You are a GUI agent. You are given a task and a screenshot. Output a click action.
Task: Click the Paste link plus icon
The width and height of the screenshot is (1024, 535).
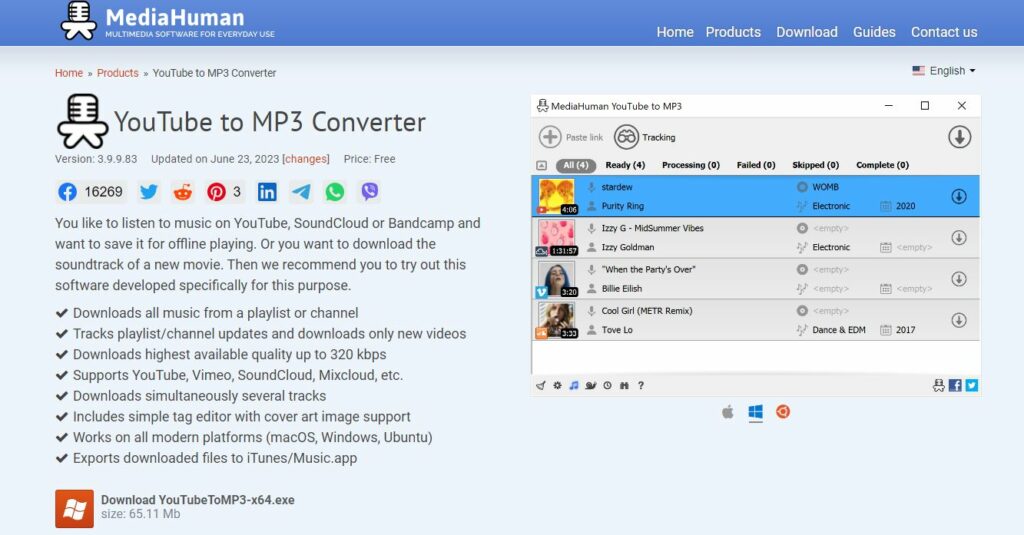(550, 137)
